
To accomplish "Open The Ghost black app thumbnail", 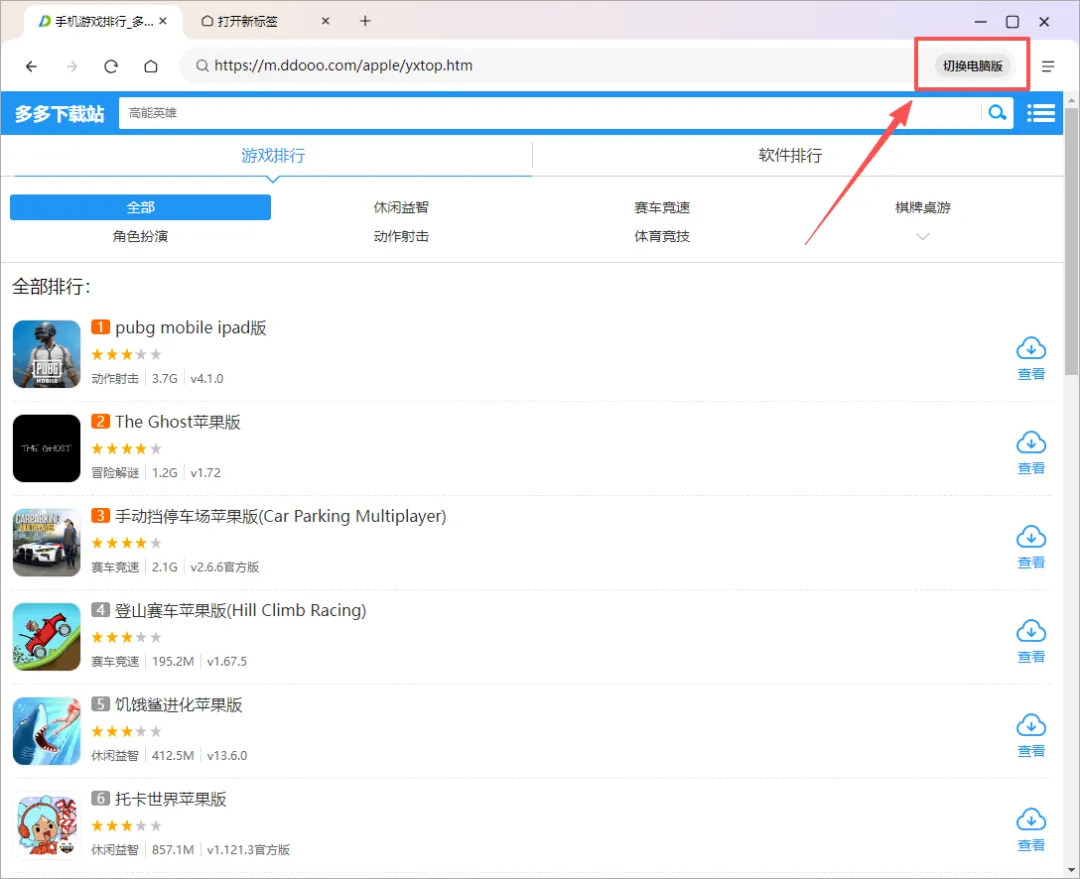I will tap(47, 448).
